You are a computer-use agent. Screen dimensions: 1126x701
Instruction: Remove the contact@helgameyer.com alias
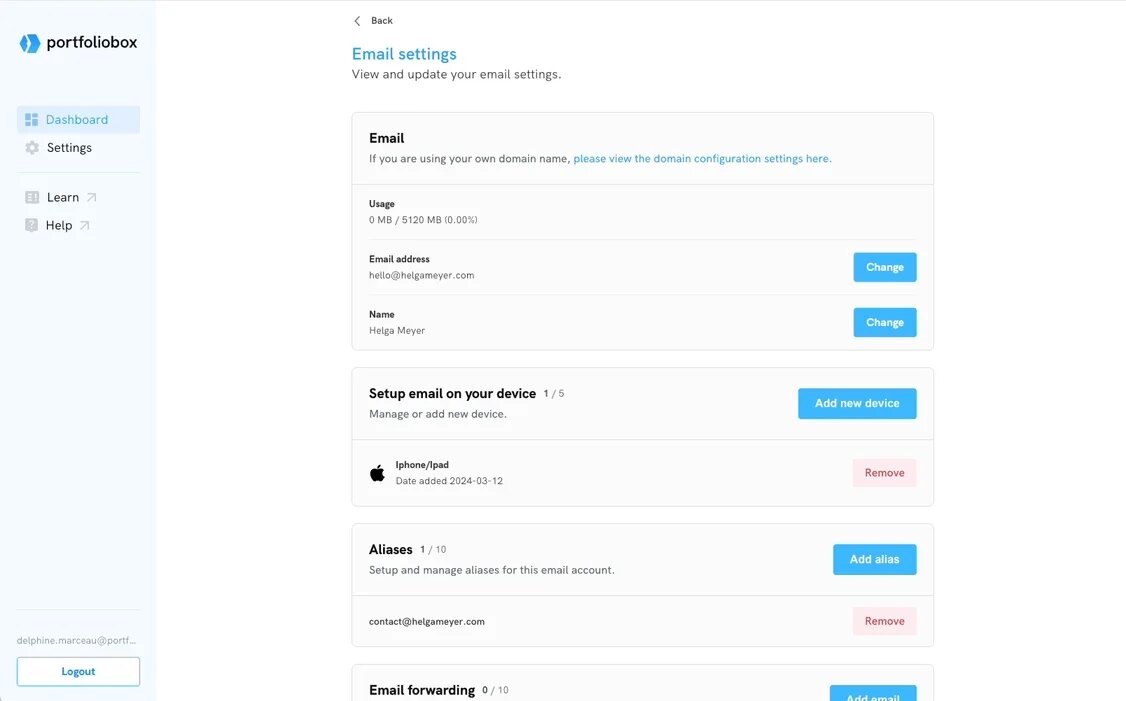tap(884, 621)
